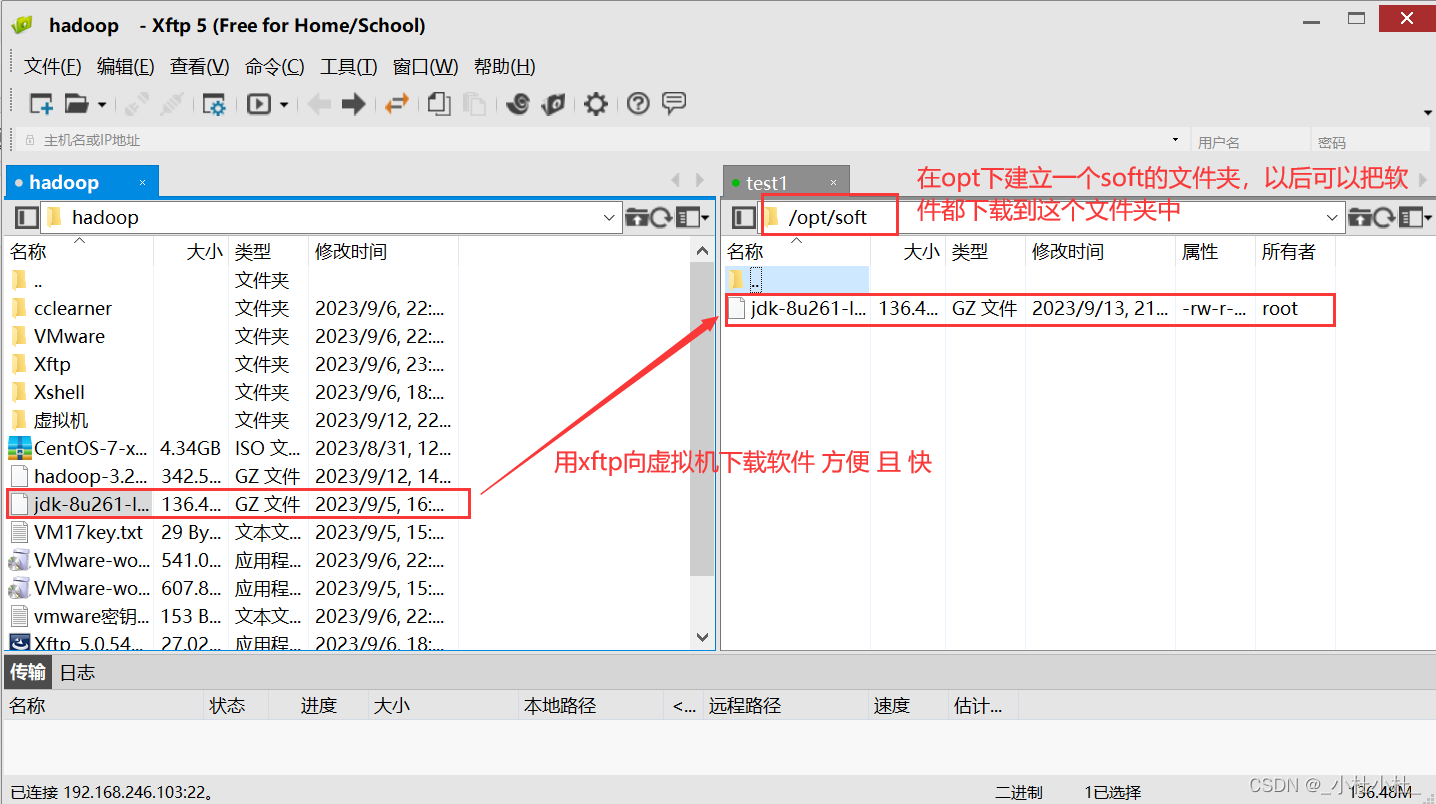Click the forward navigation arrow
Image resolution: width=1436 pixels, height=804 pixels.
click(x=352, y=104)
